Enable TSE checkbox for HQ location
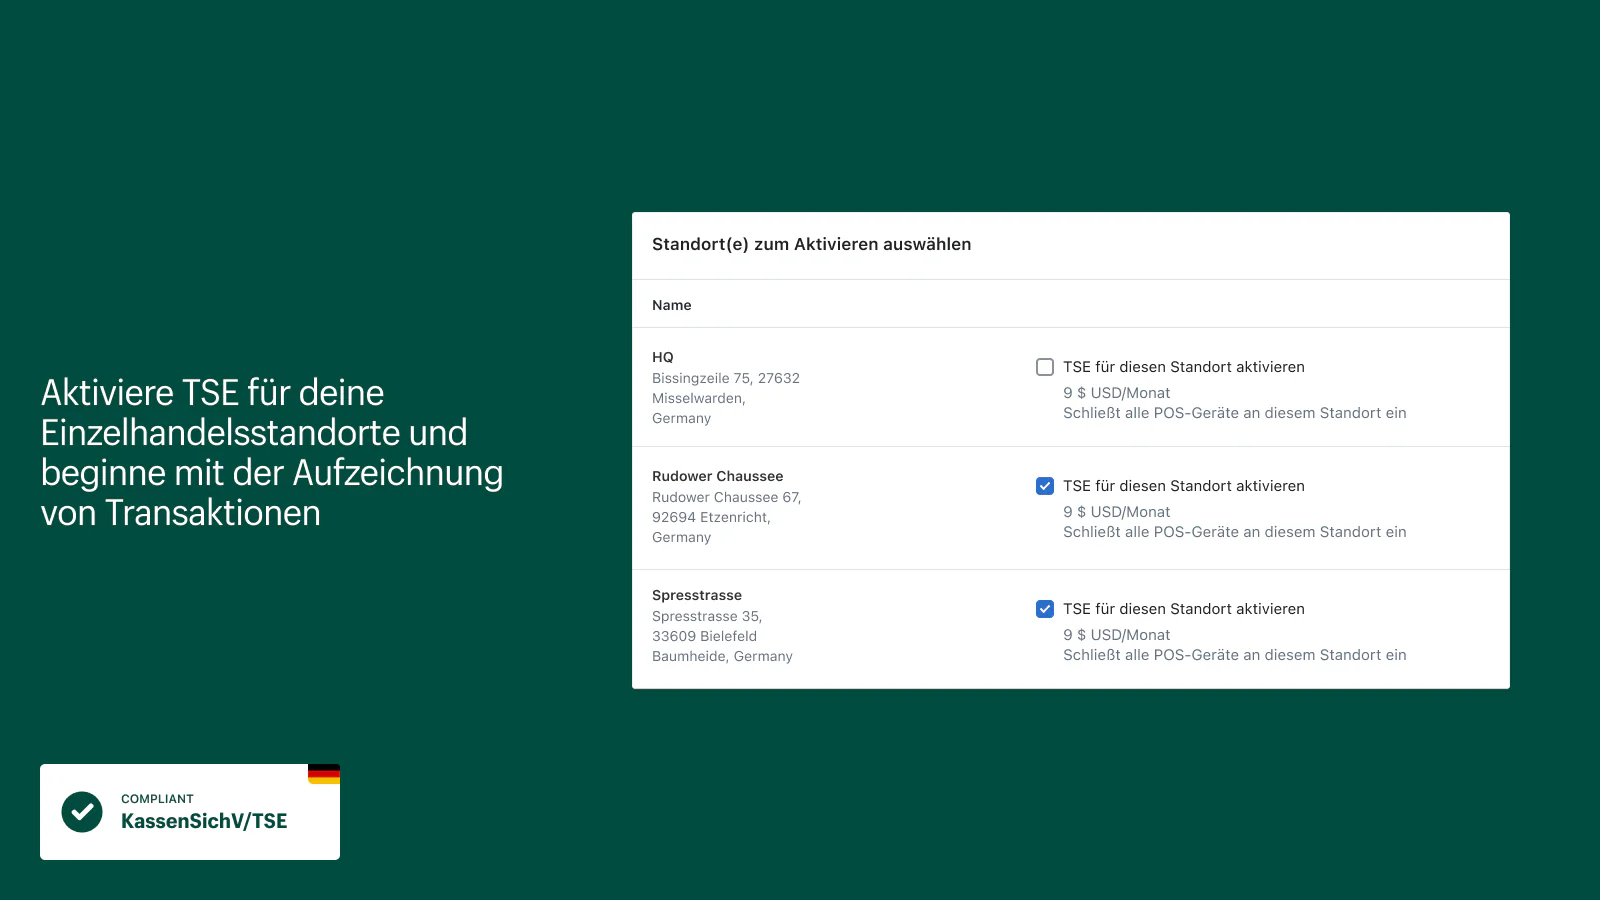Viewport: 1600px width, 900px height. point(1045,367)
